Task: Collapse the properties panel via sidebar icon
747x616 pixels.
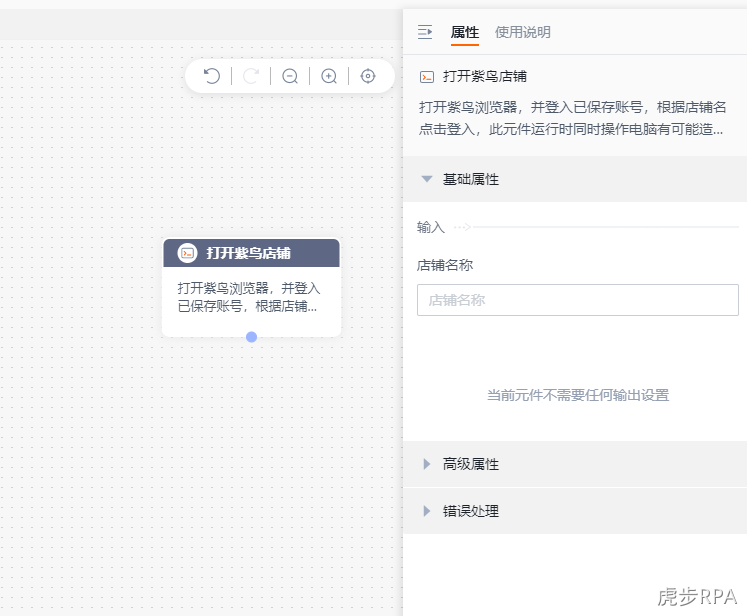Action: pos(425,32)
